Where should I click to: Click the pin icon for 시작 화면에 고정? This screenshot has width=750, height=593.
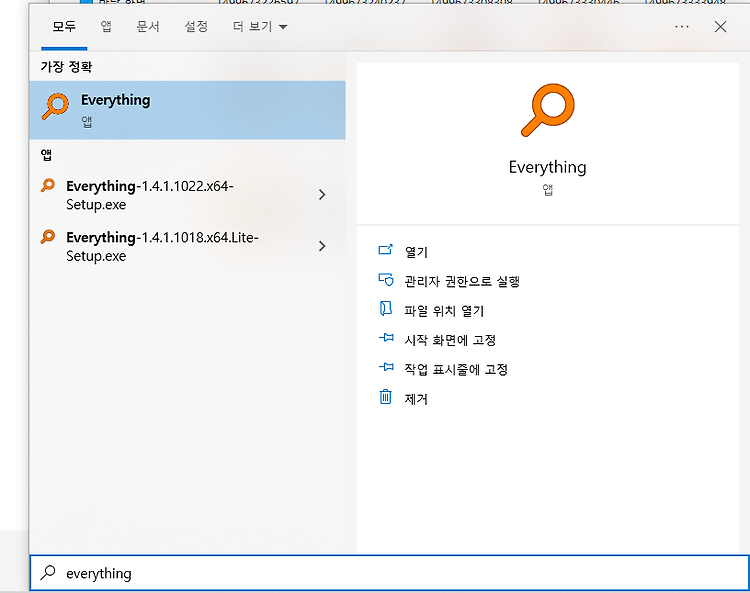click(x=386, y=338)
